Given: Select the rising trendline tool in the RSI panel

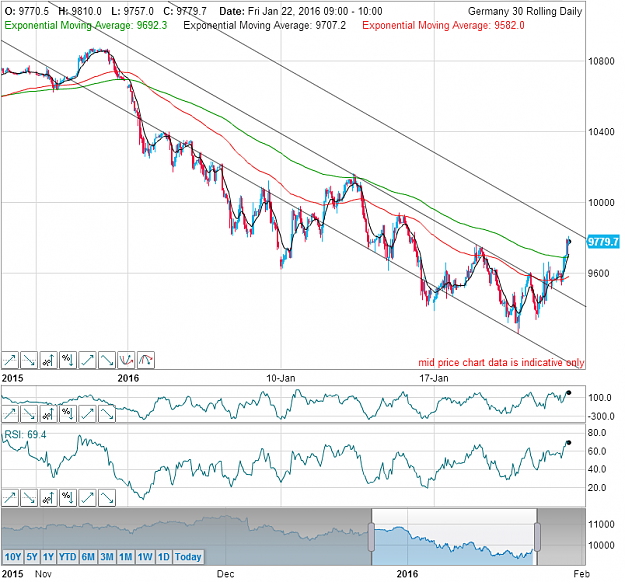Looking at the screenshot, I should [x=87, y=498].
